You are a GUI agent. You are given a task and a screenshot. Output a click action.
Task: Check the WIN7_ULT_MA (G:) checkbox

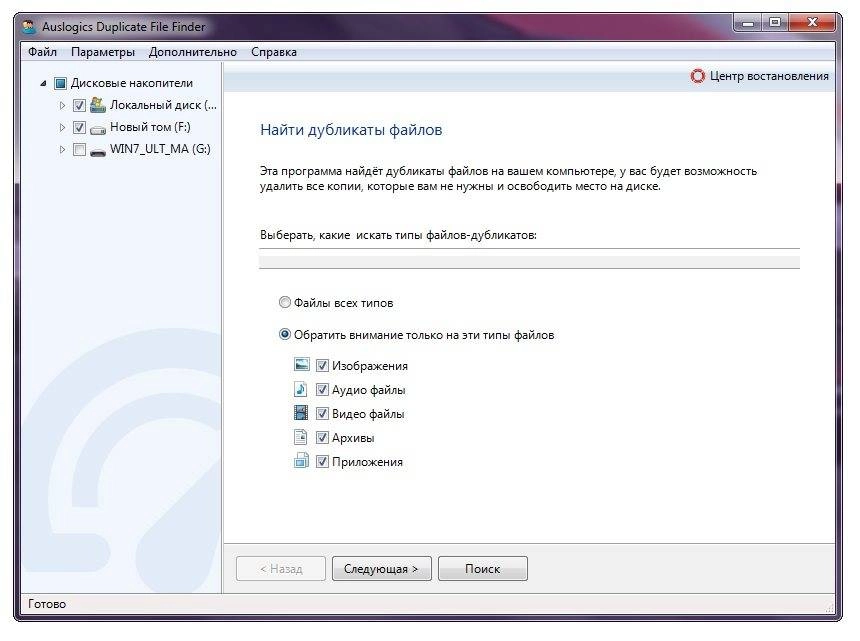click(x=79, y=150)
